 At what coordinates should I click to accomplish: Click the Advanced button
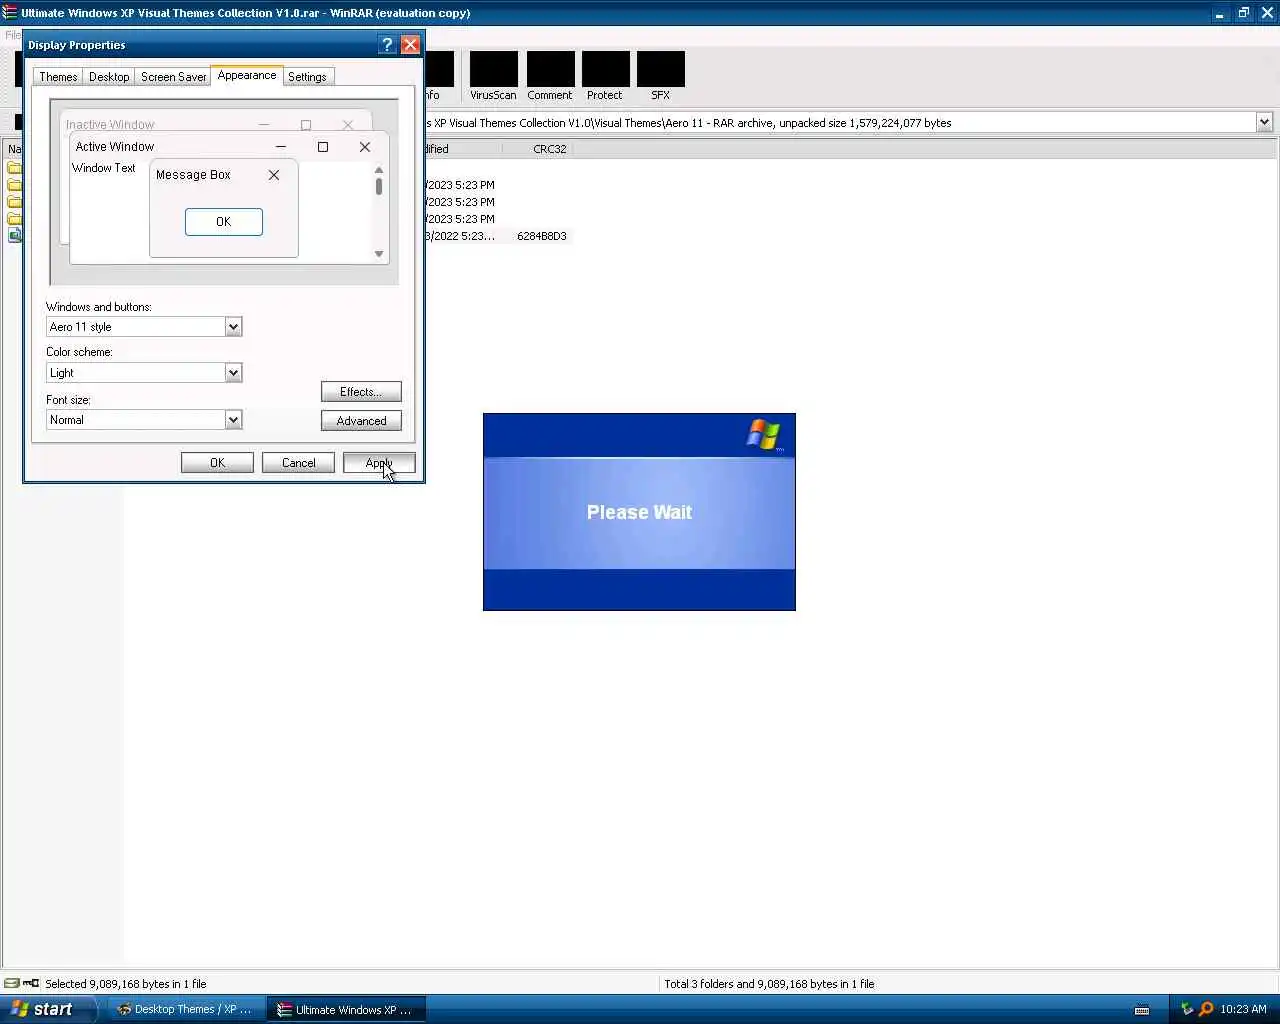click(x=361, y=421)
